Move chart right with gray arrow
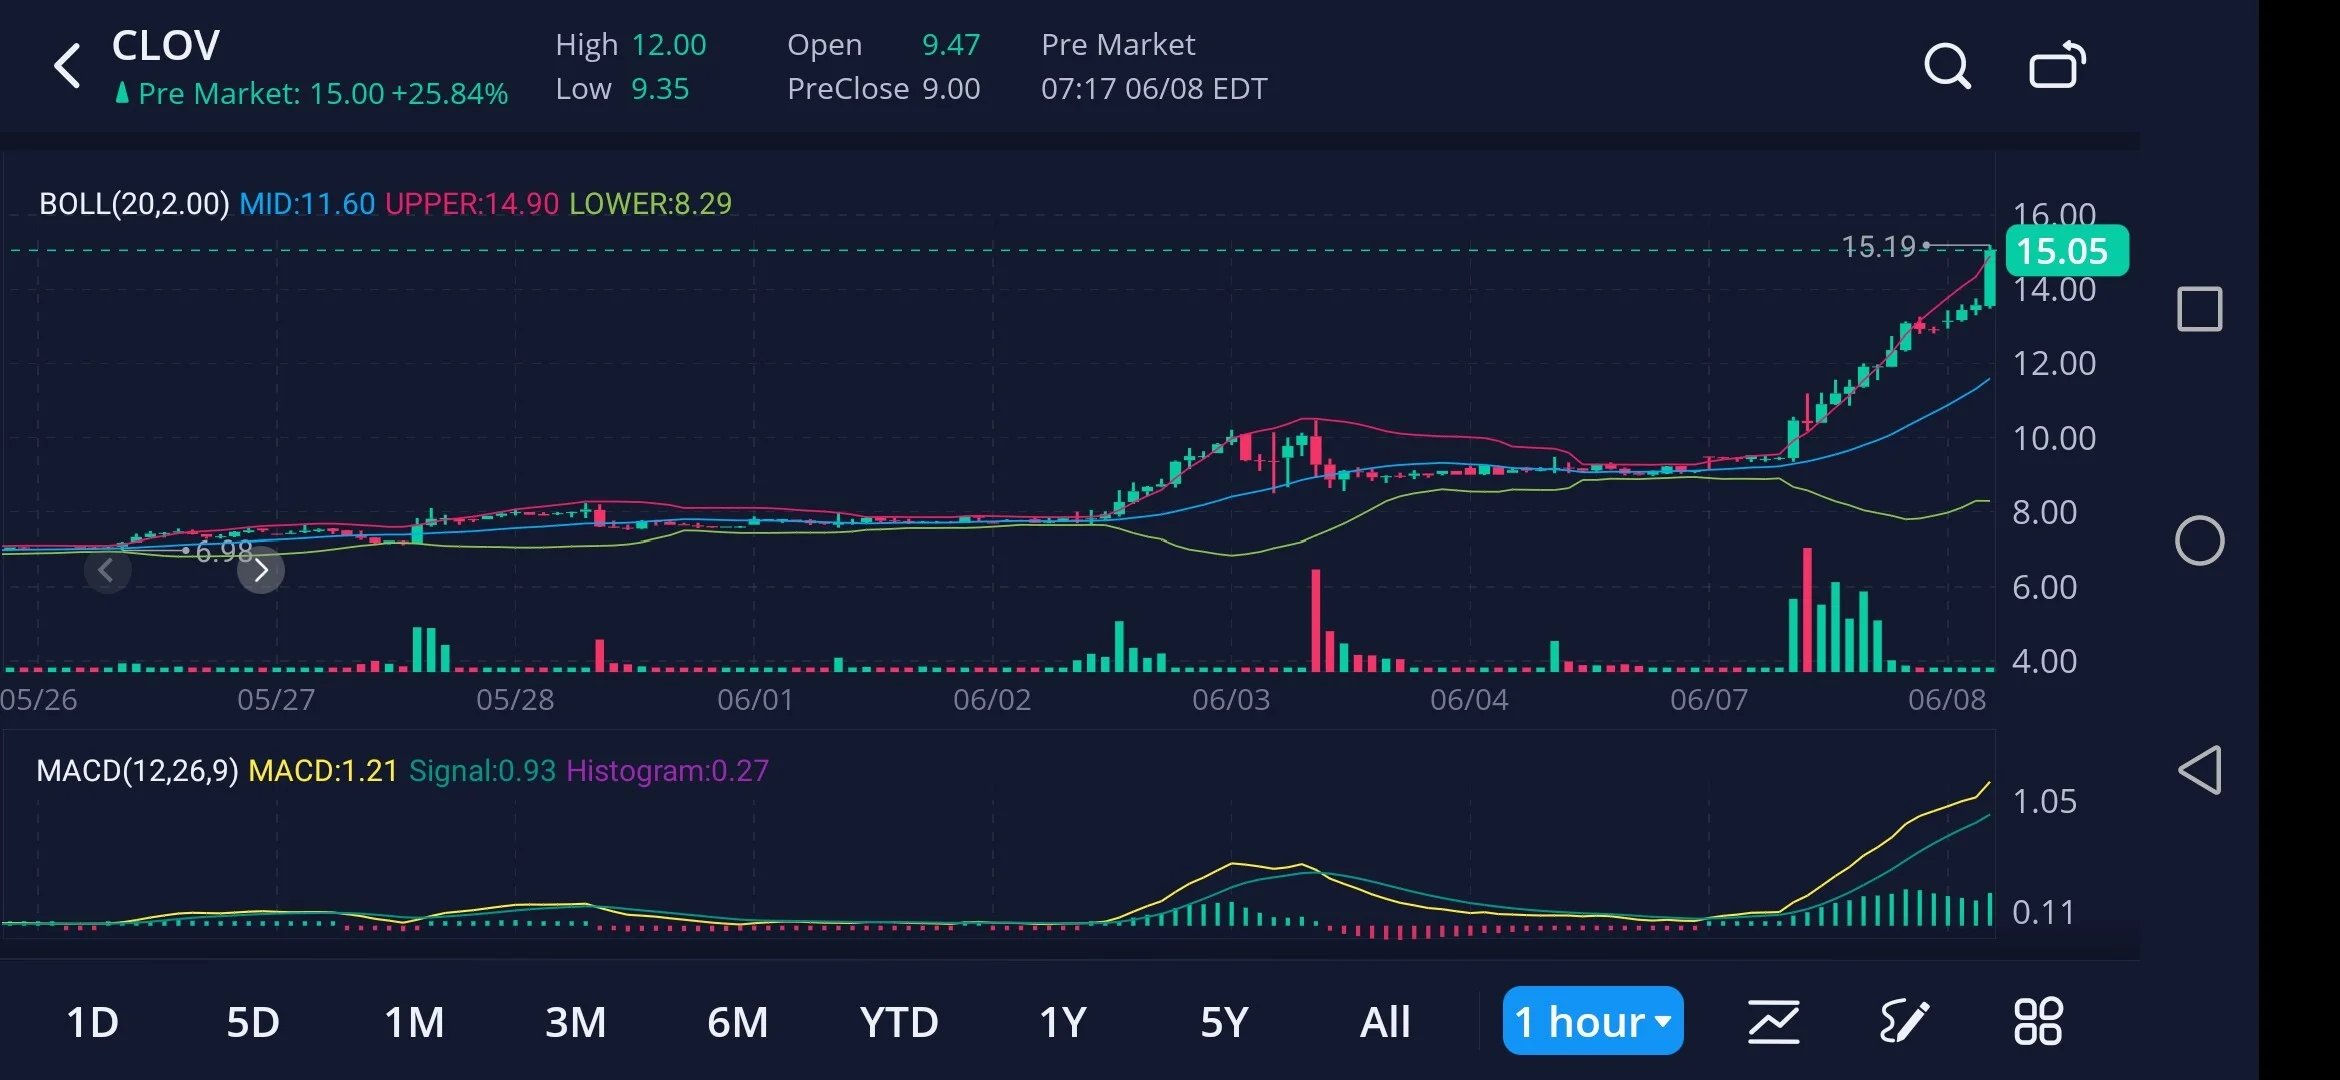 pyautogui.click(x=261, y=570)
